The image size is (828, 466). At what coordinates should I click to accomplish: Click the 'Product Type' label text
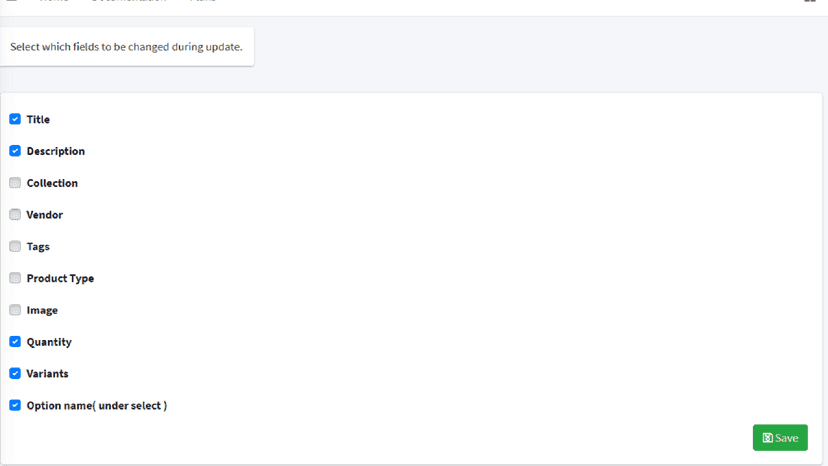60,278
